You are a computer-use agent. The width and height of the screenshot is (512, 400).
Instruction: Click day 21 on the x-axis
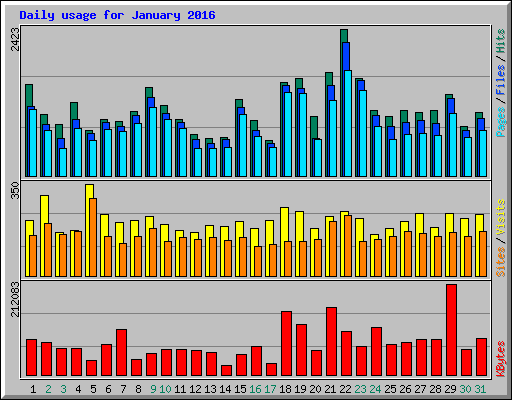tap(330, 389)
